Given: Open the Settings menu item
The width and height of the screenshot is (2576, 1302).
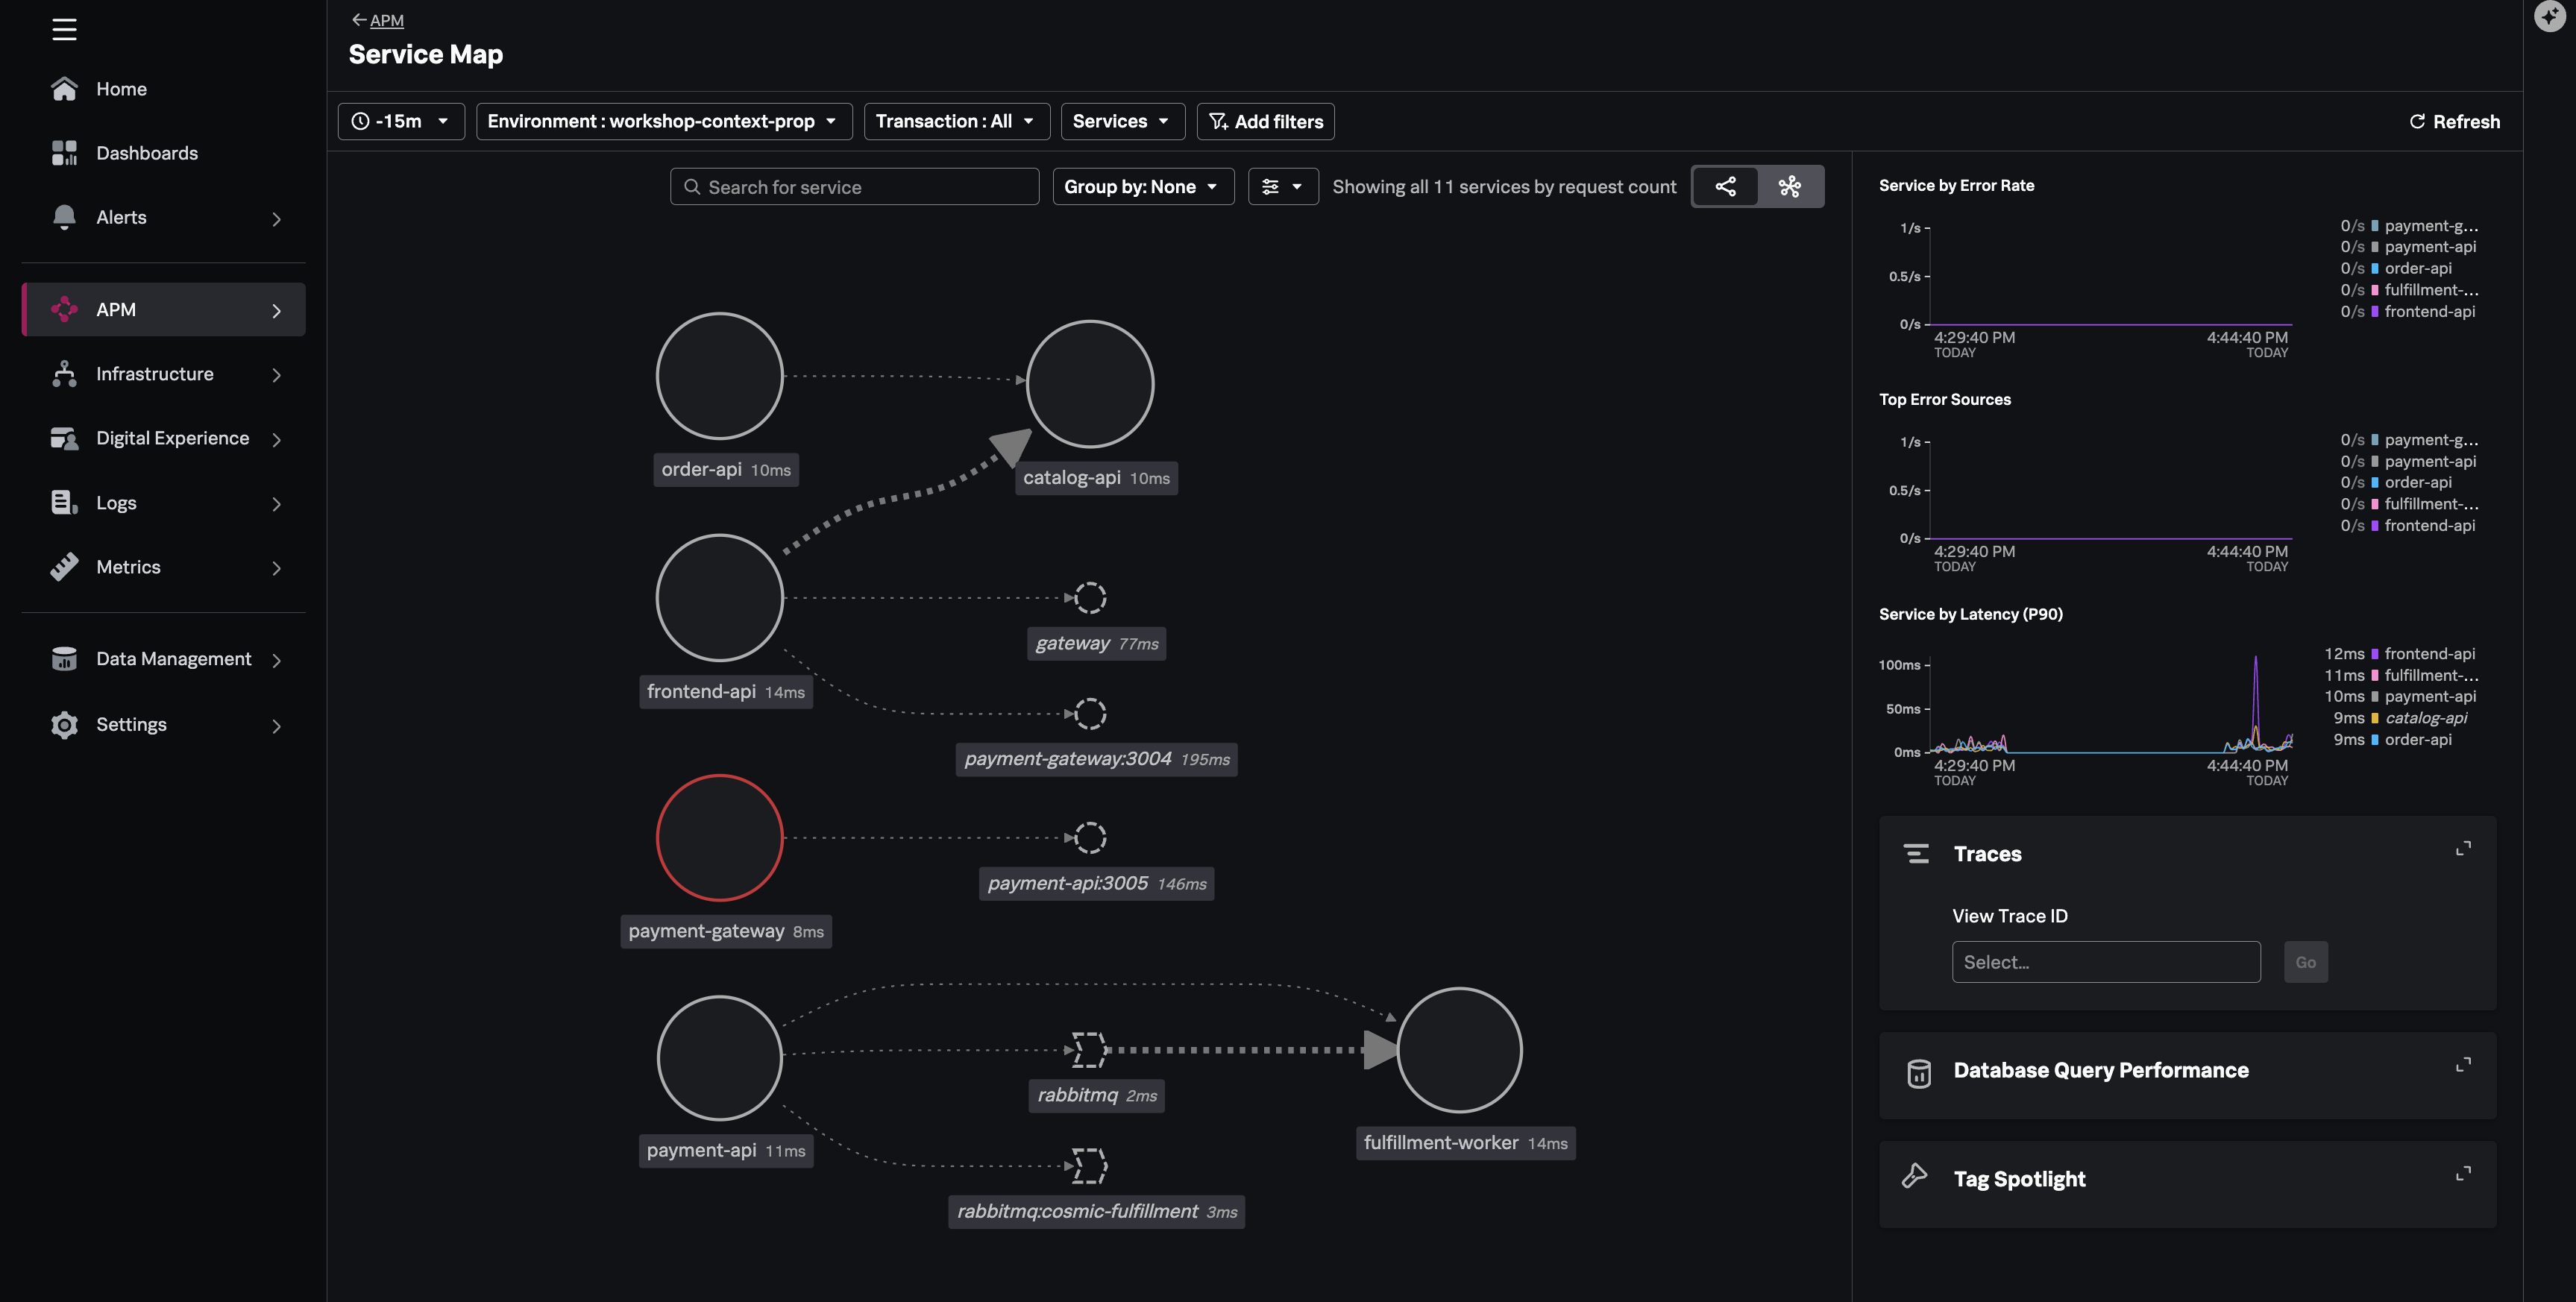Looking at the screenshot, I should tap(163, 725).
